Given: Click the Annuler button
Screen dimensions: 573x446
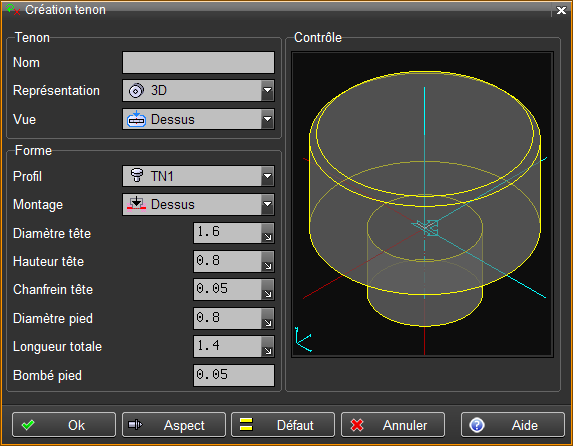Looking at the screenshot, I should 393,425.
